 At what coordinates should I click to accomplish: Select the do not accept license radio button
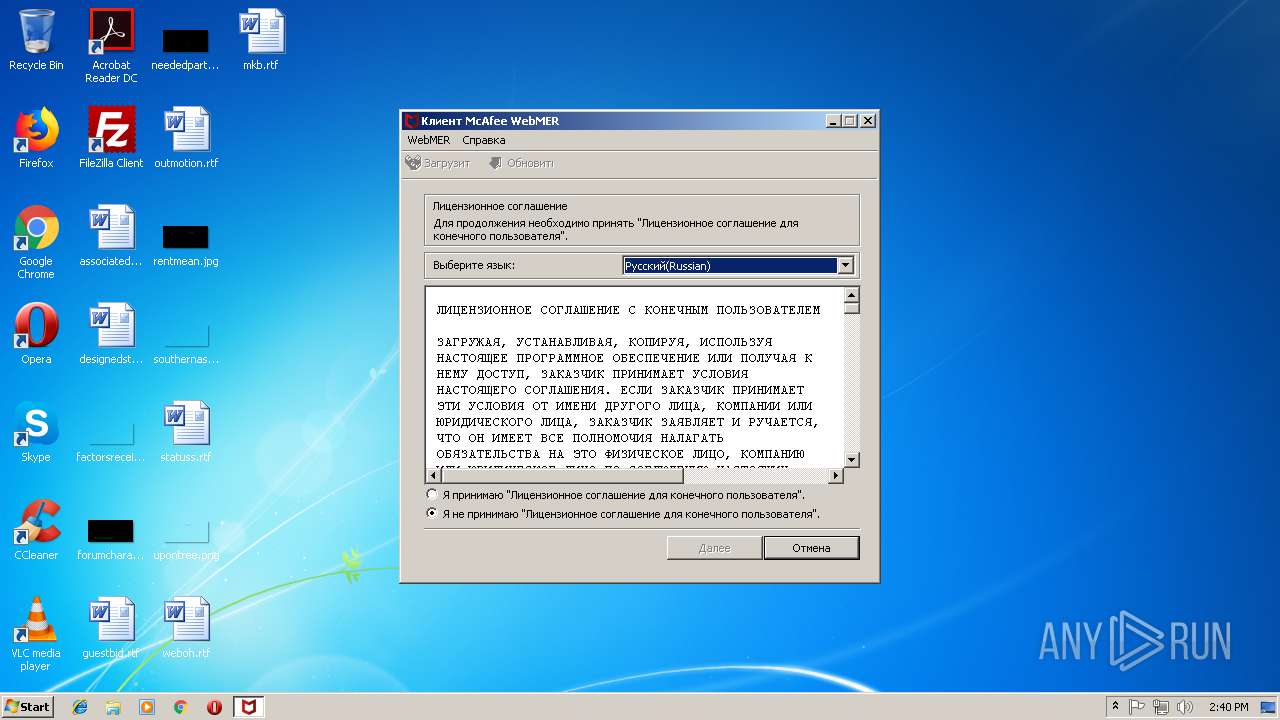coord(432,514)
